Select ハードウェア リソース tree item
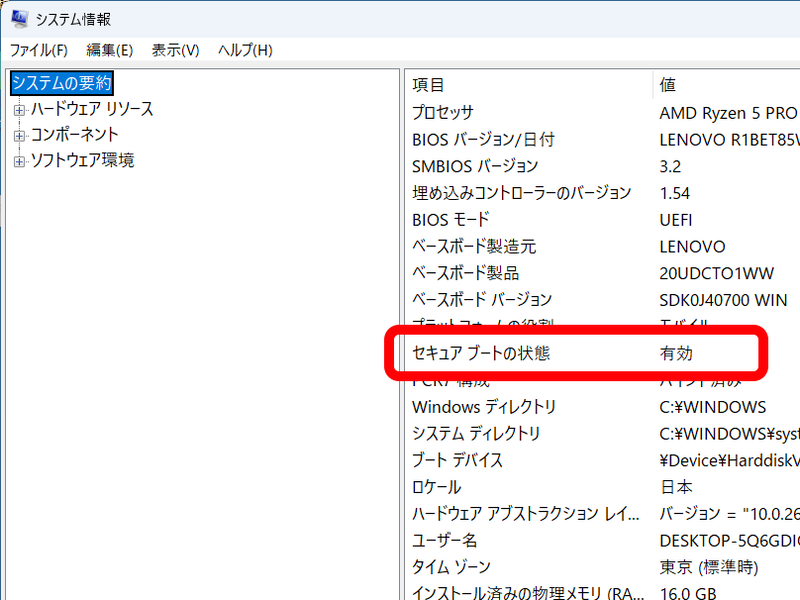The width and height of the screenshot is (800, 600). point(92,109)
